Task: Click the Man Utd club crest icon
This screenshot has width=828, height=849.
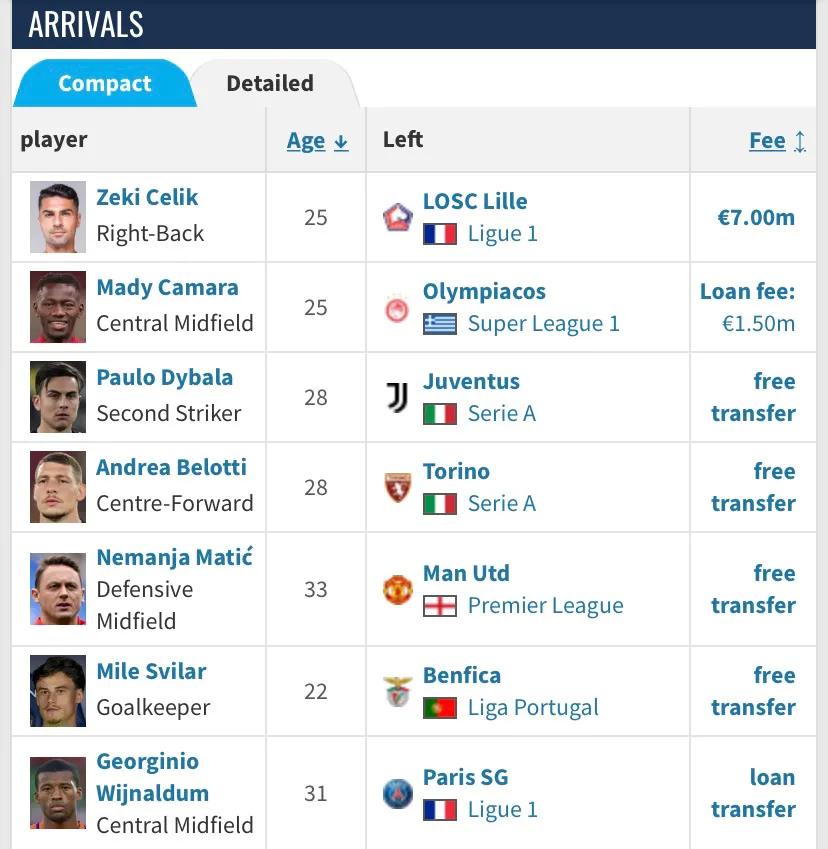Action: click(398, 589)
